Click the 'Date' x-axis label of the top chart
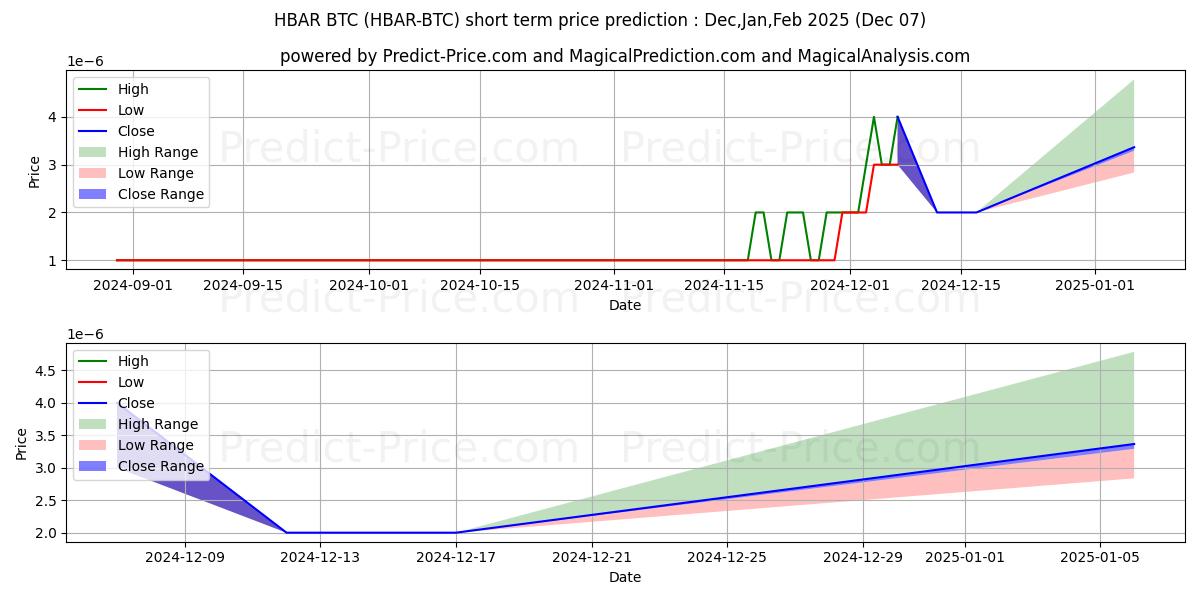This screenshot has height=600, width=1200. tap(625, 305)
